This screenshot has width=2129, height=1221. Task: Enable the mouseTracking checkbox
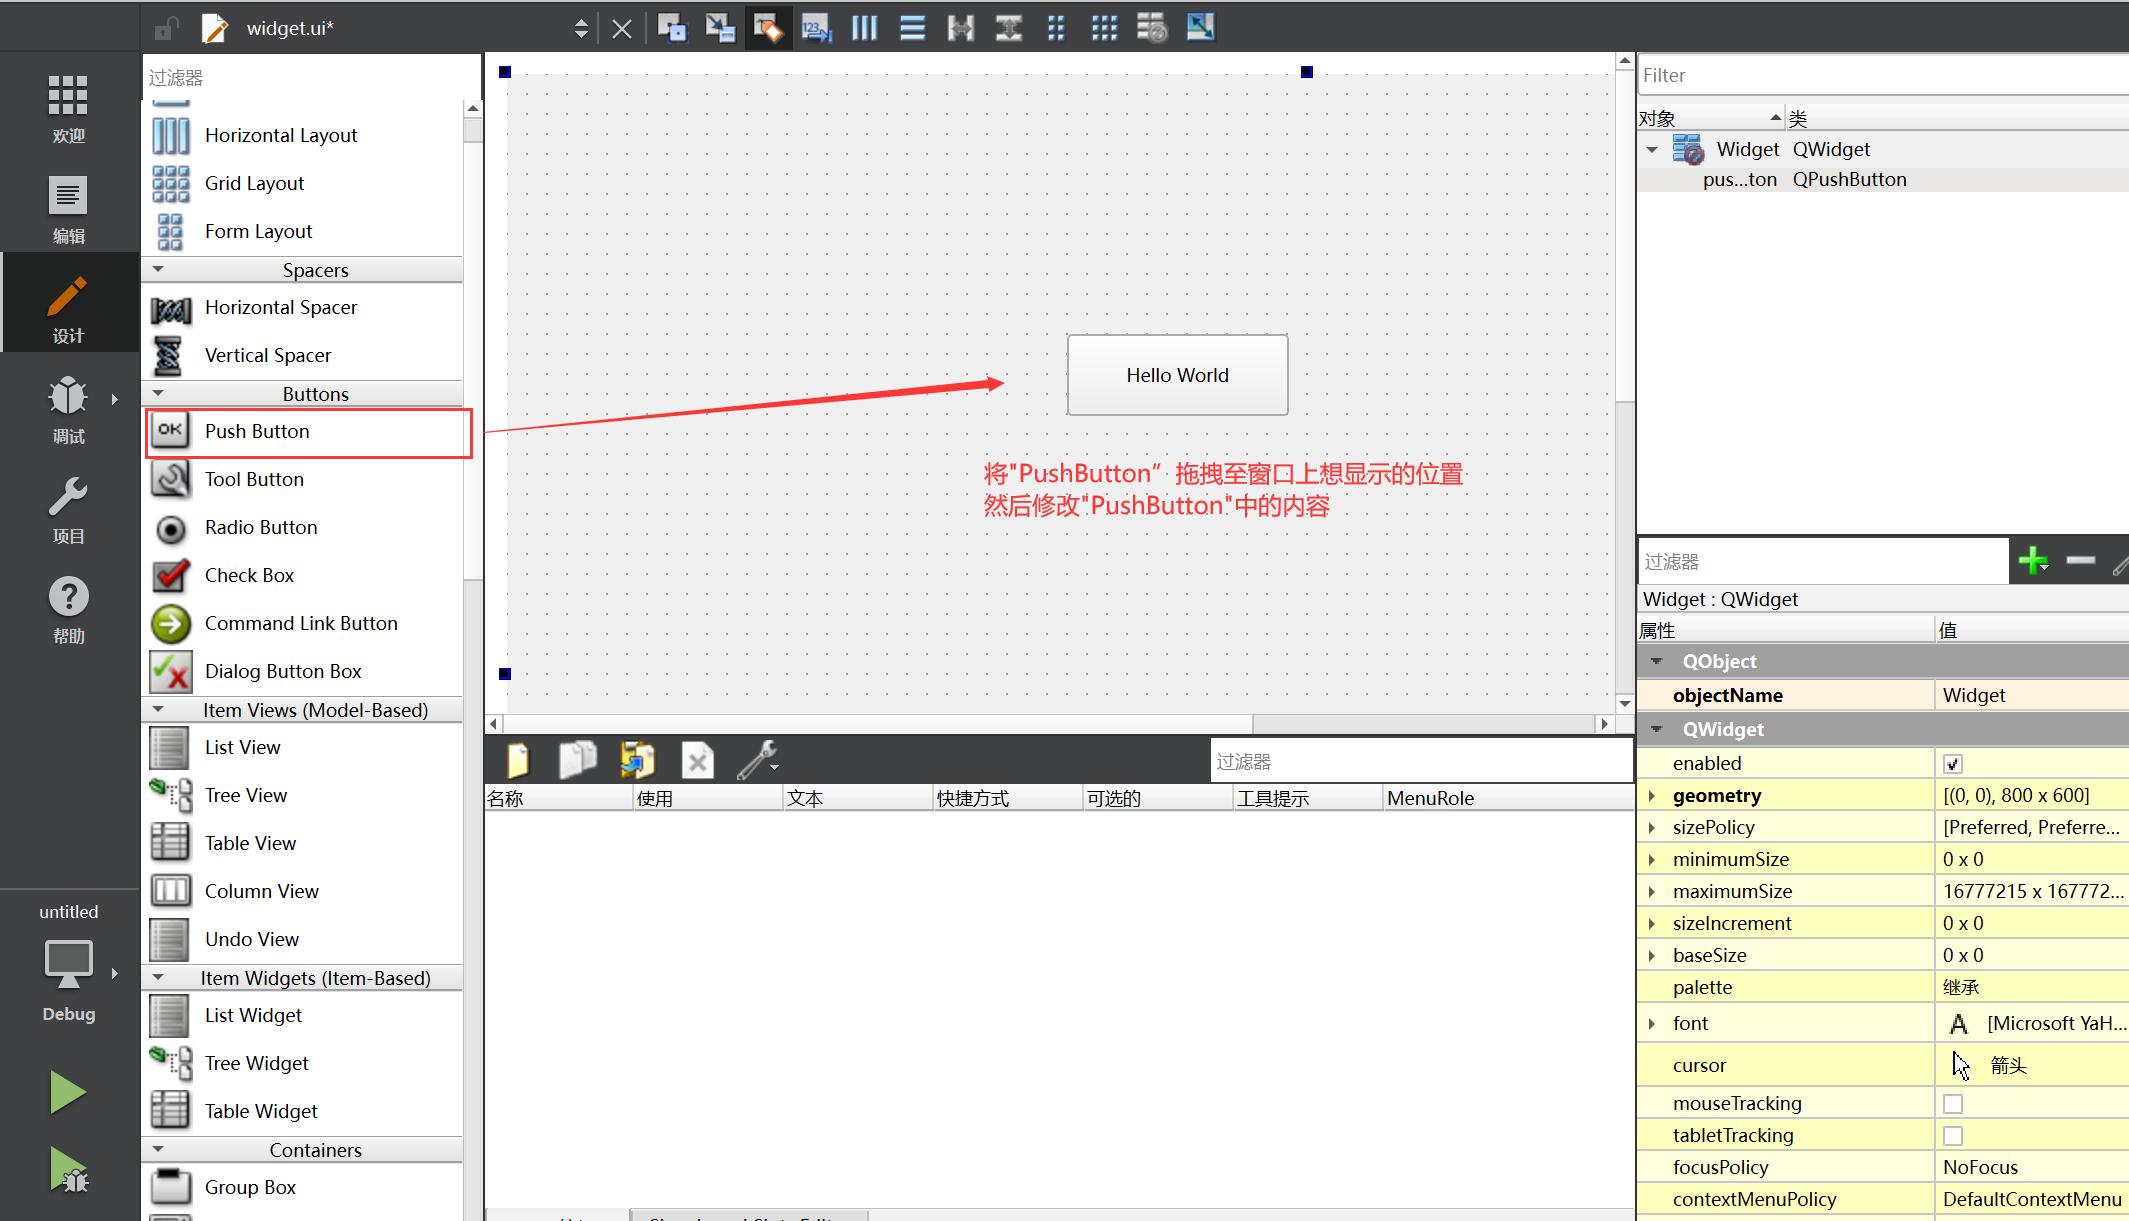click(1952, 1104)
